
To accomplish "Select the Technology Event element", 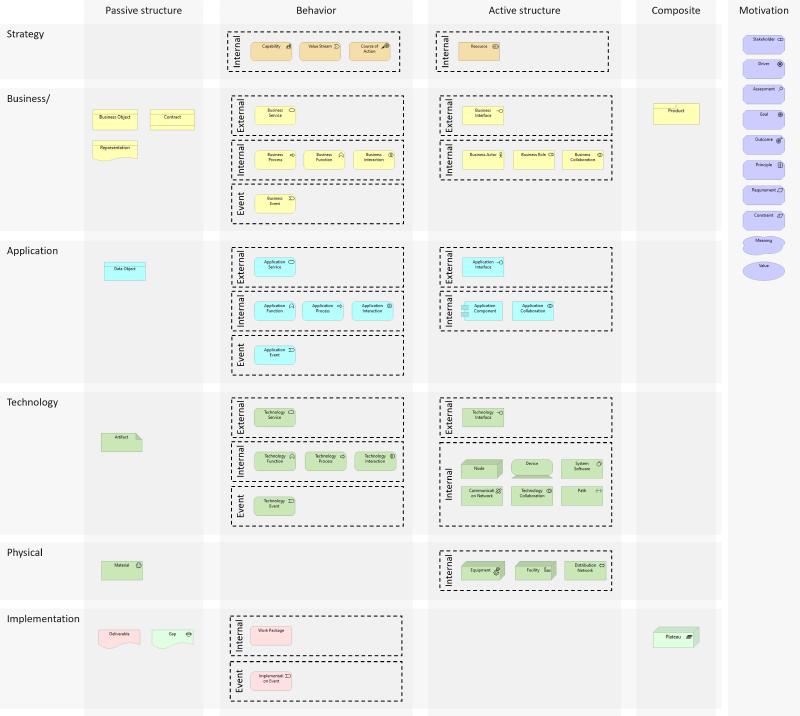I will coord(274,506).
